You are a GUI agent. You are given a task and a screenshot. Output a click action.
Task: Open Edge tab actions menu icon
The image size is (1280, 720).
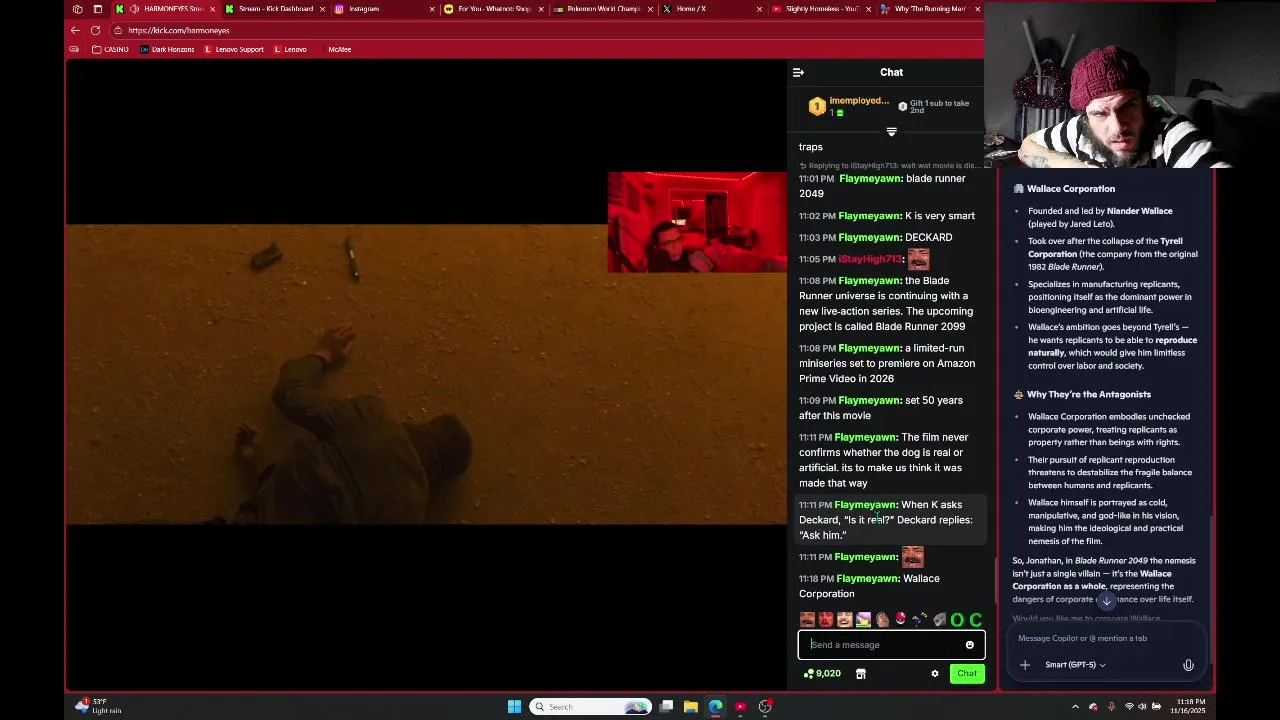97,9
